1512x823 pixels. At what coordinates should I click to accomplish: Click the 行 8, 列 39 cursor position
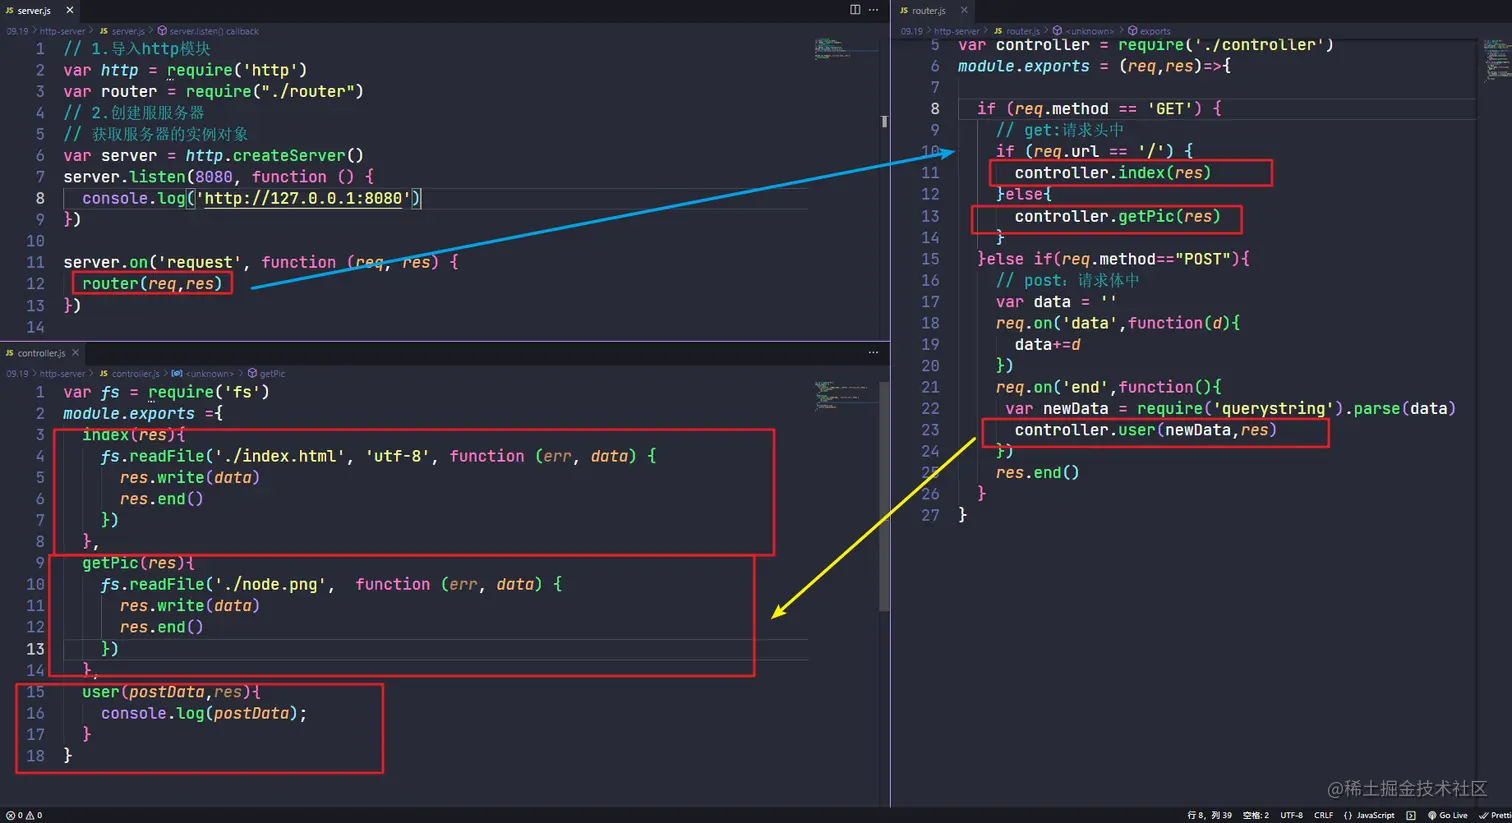click(1209, 815)
